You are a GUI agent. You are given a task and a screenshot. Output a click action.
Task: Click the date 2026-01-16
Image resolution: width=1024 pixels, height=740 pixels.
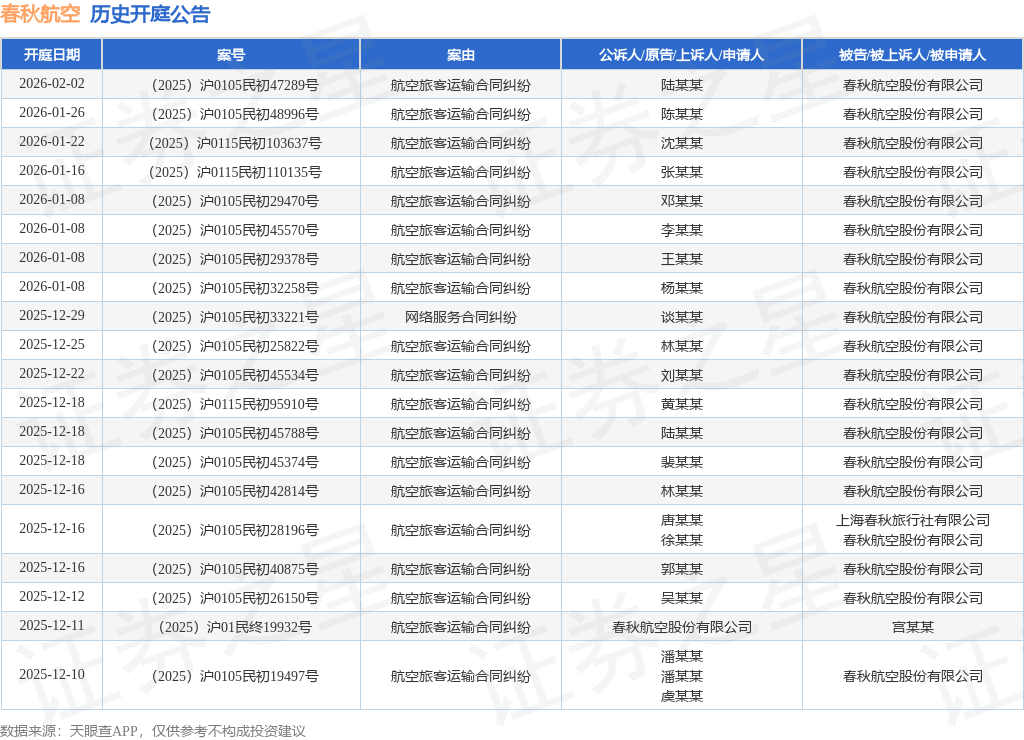pyautogui.click(x=52, y=170)
